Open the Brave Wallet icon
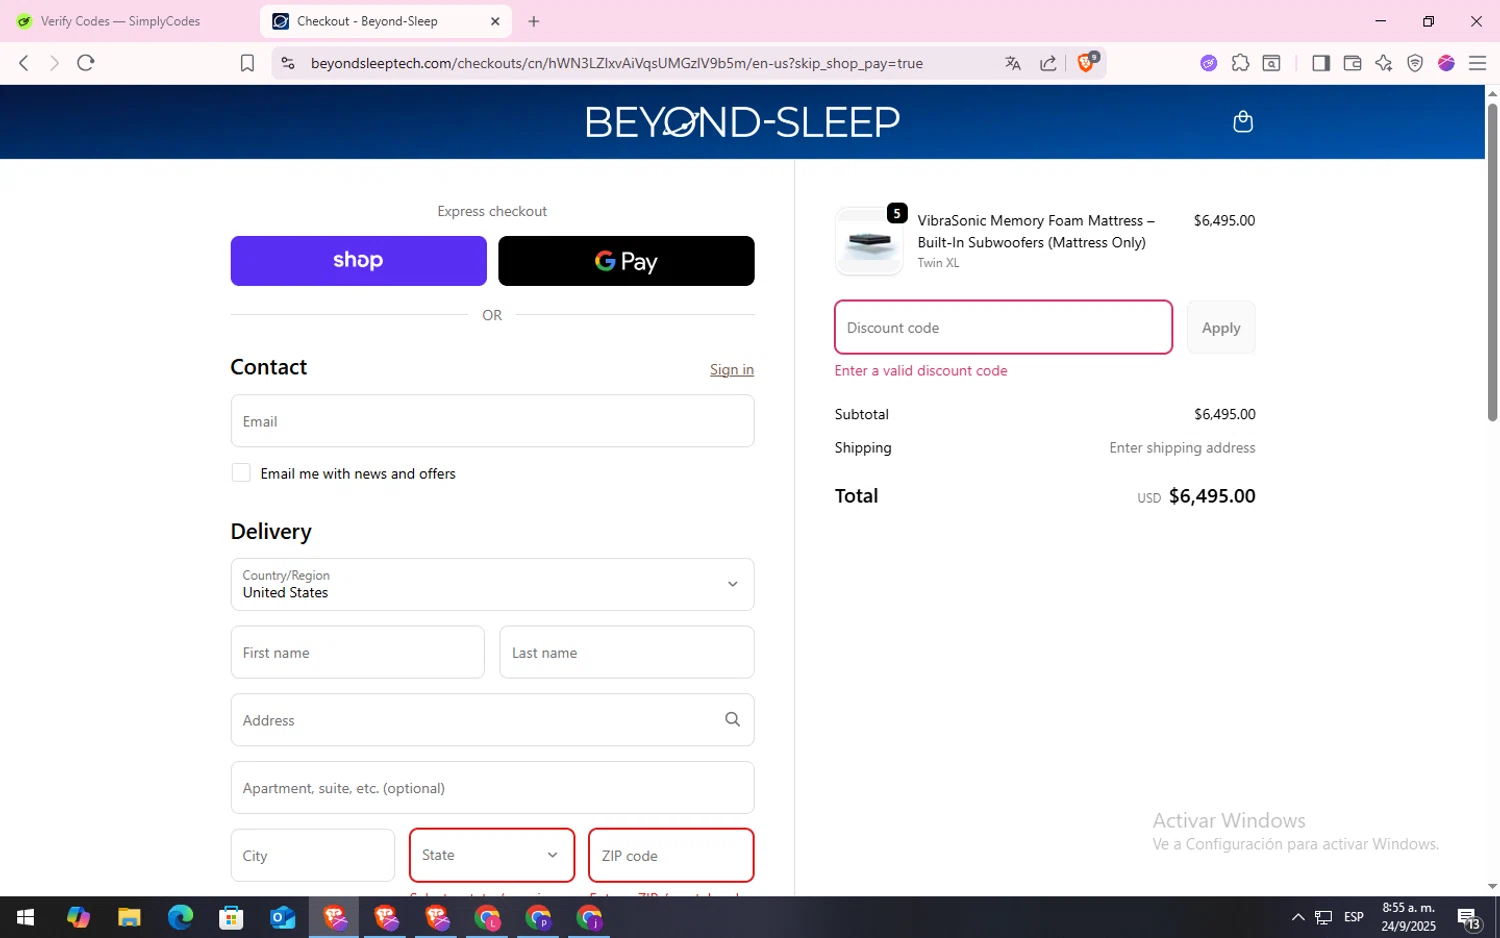The height and width of the screenshot is (938, 1500). click(x=1352, y=63)
